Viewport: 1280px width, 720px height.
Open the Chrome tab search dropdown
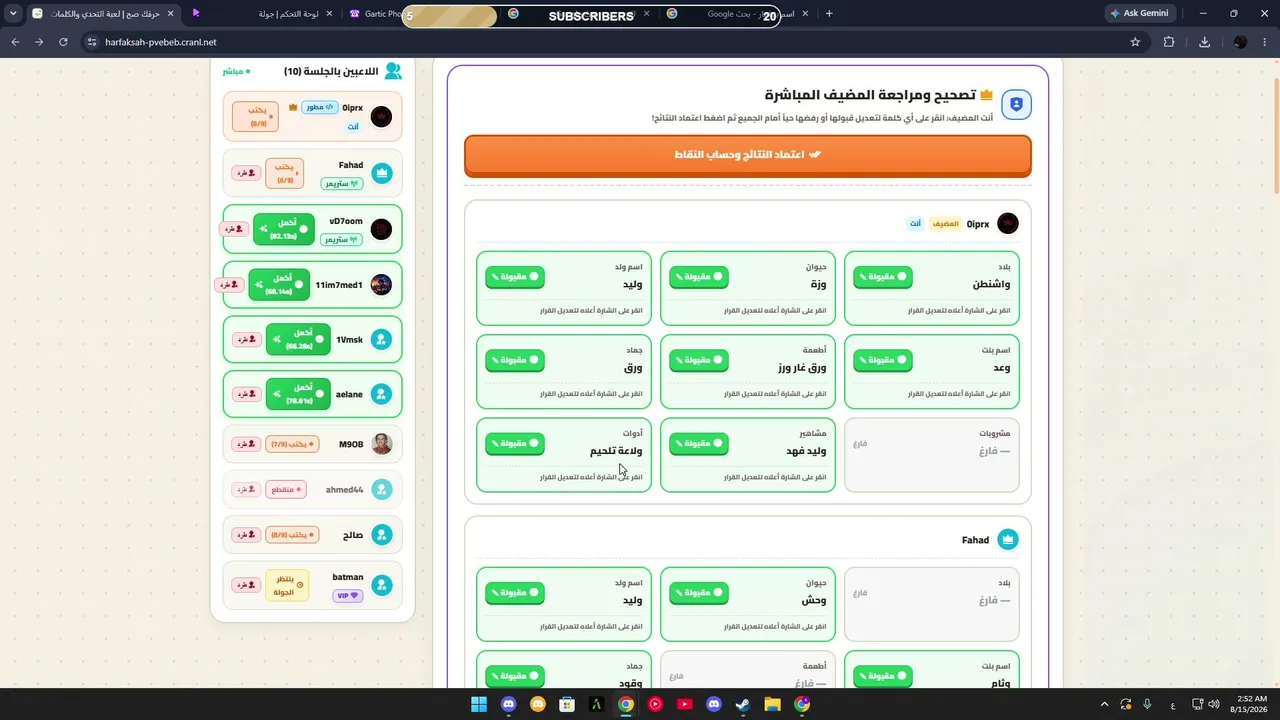[13, 14]
